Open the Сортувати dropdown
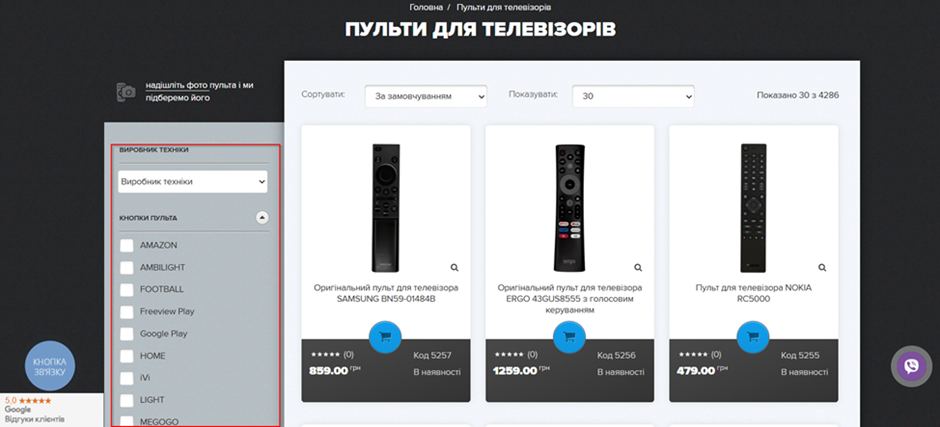The image size is (940, 427). pos(426,96)
